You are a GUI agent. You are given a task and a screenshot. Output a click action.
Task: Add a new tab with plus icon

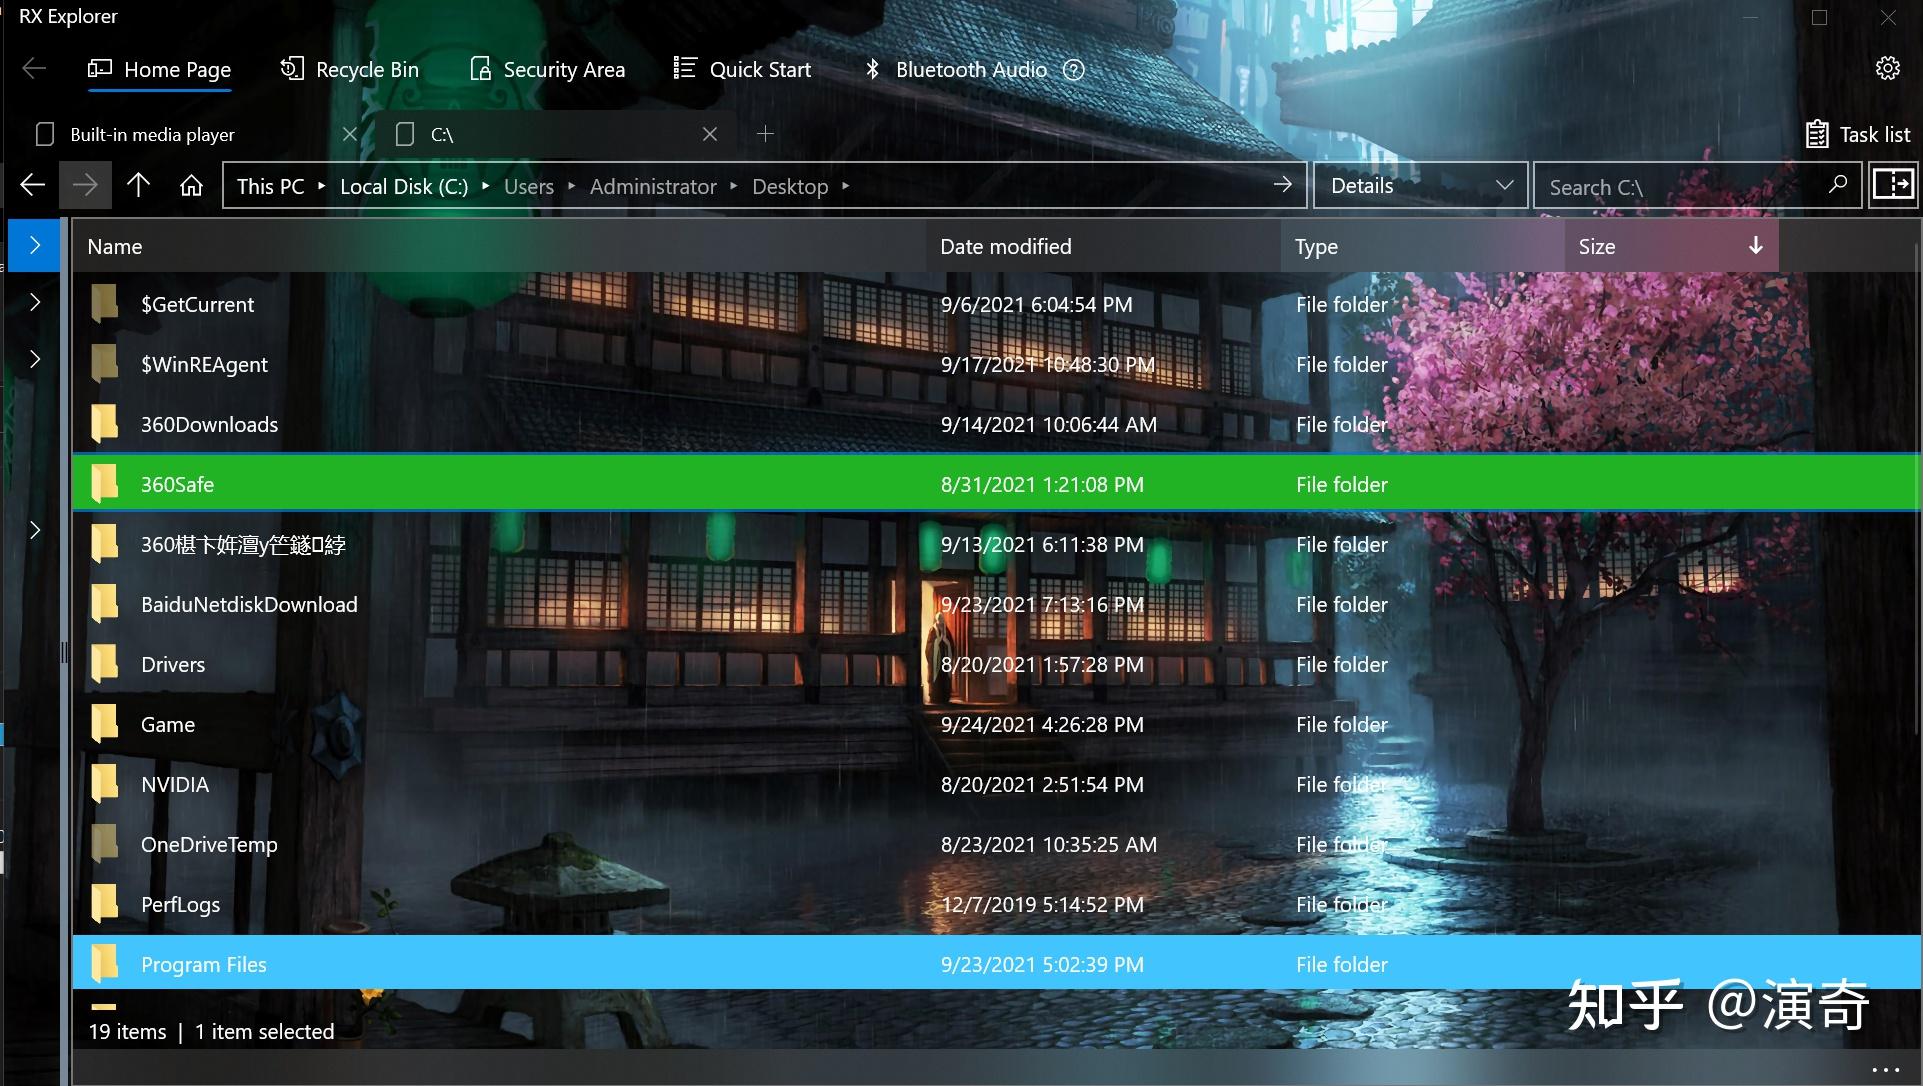(x=765, y=134)
